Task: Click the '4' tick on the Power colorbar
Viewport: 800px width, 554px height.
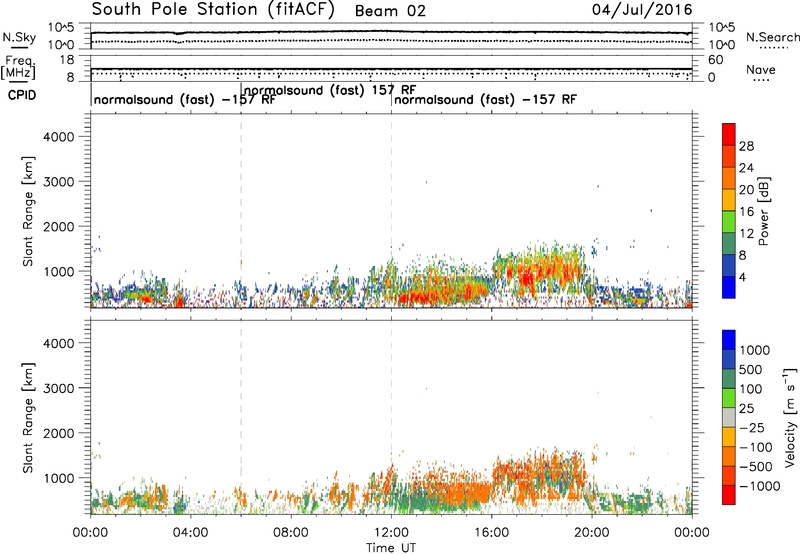Action: pos(743,278)
